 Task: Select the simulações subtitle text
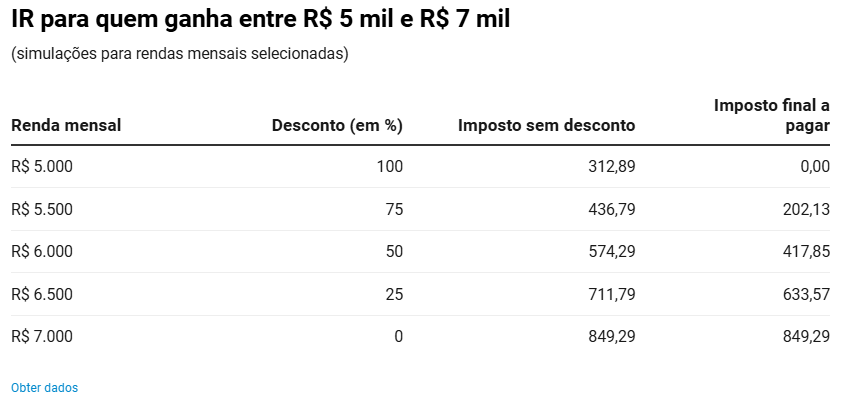[180, 55]
